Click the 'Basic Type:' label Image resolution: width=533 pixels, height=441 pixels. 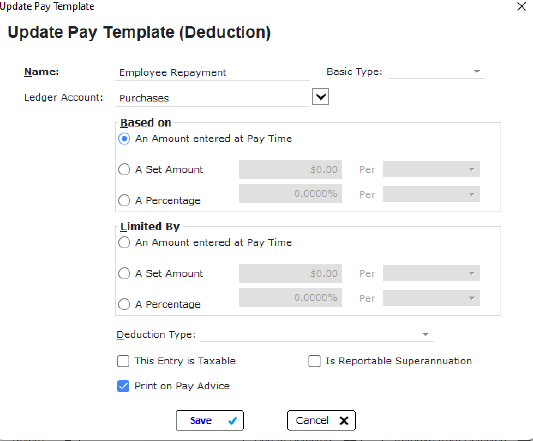[354, 72]
